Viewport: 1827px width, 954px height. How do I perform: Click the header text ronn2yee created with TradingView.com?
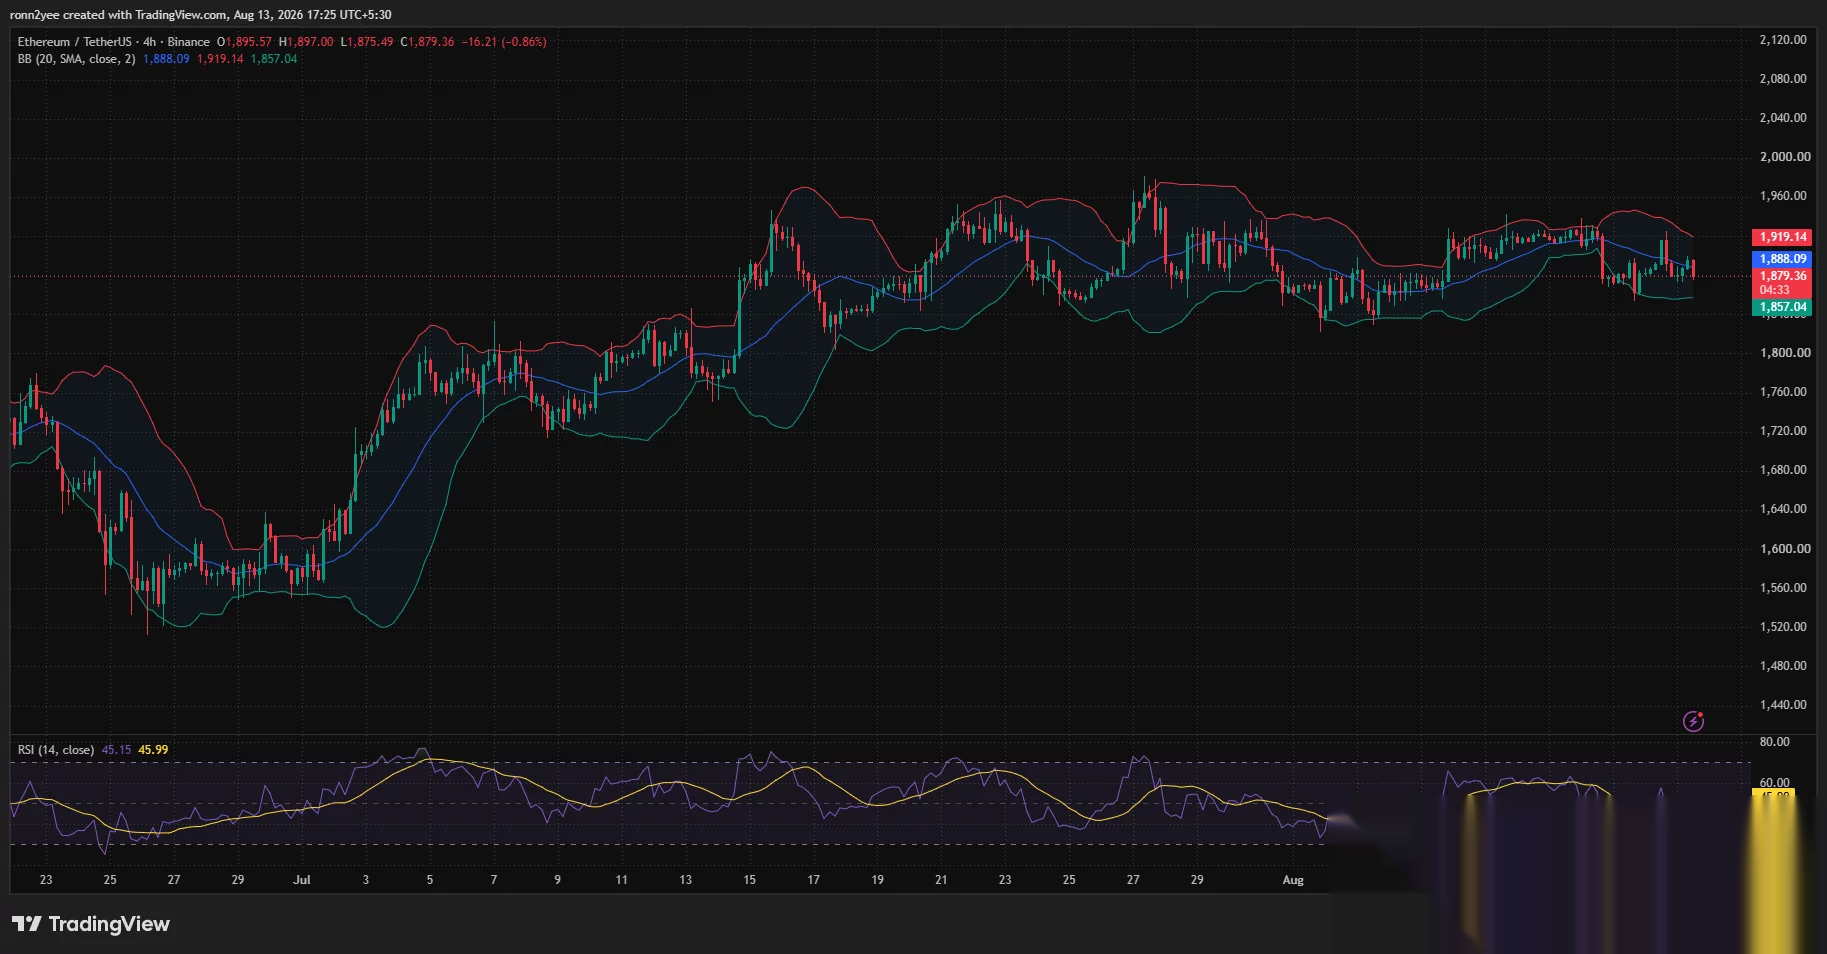(118, 15)
